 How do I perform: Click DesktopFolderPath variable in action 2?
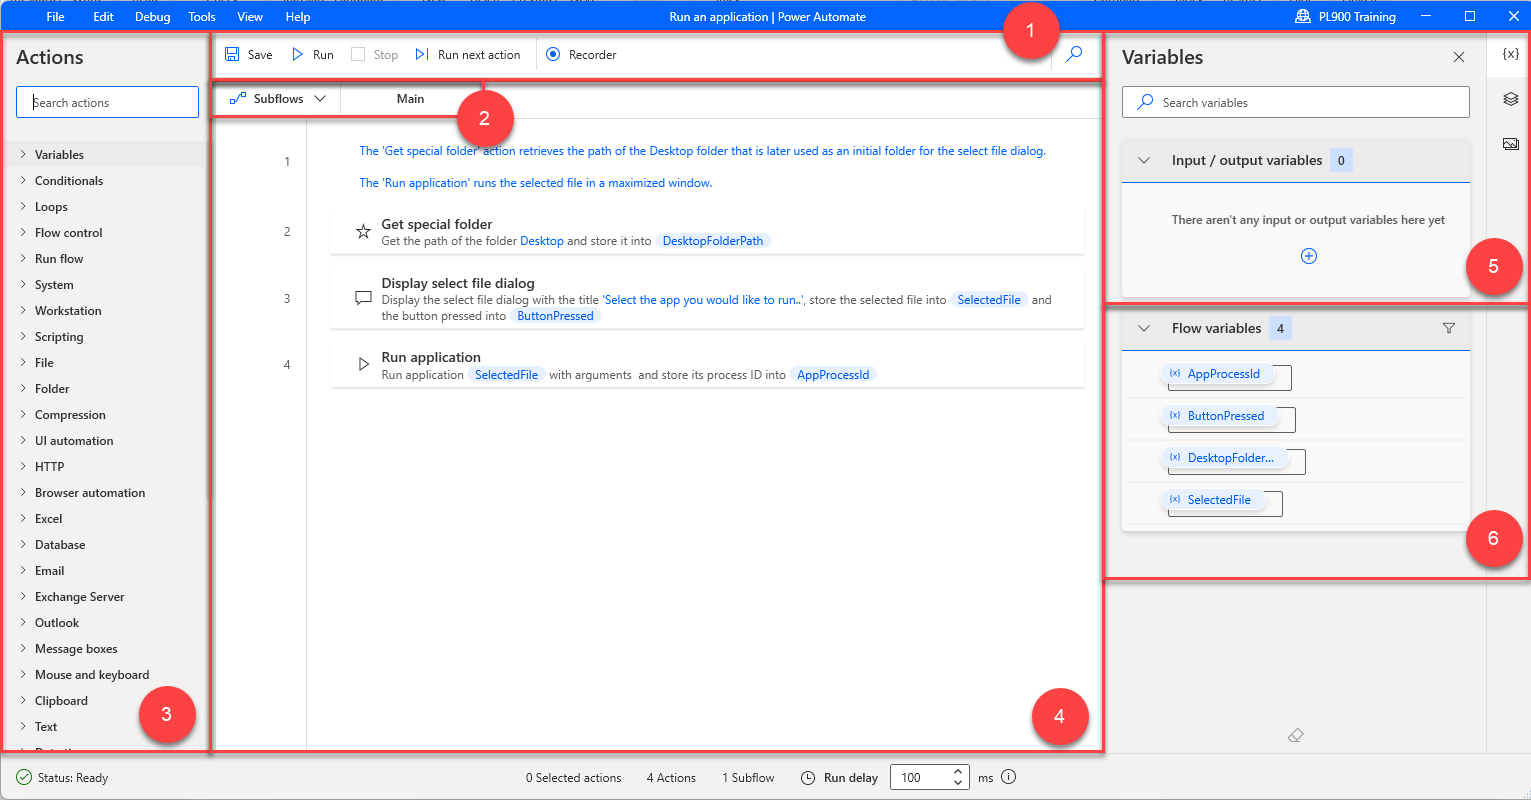pos(713,241)
